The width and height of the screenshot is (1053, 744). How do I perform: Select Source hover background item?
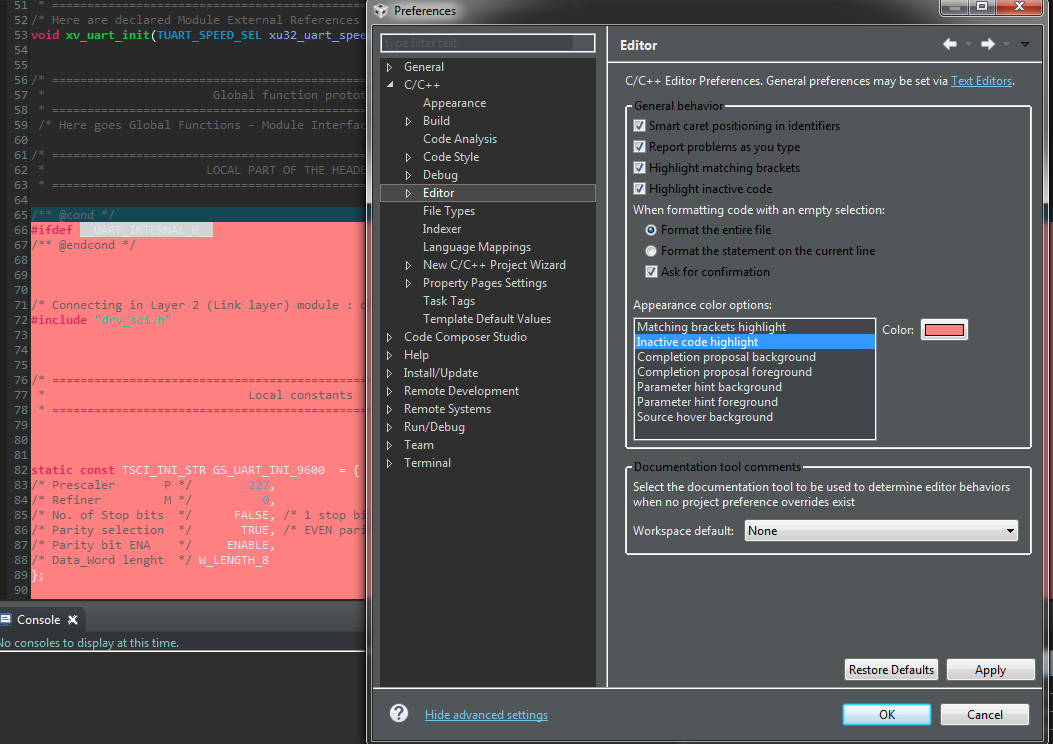click(x=754, y=417)
